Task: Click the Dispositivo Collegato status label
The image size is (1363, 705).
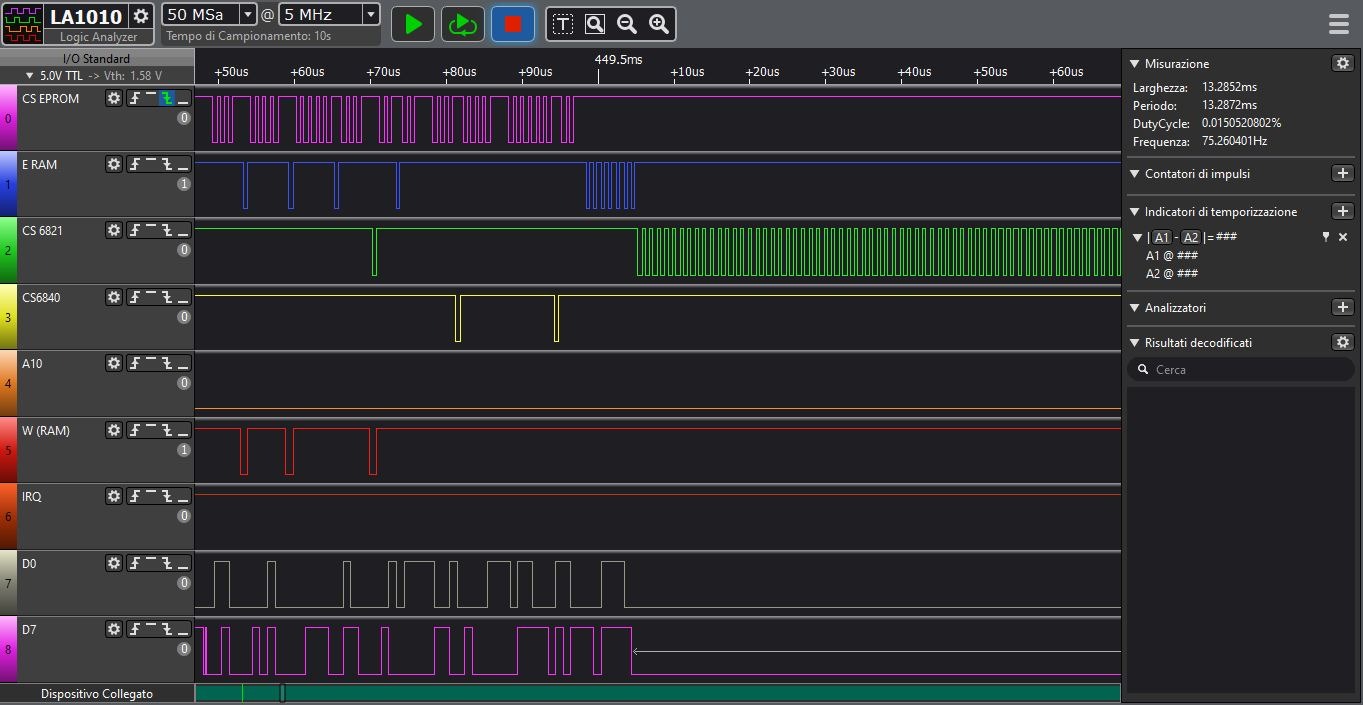Action: [97, 693]
